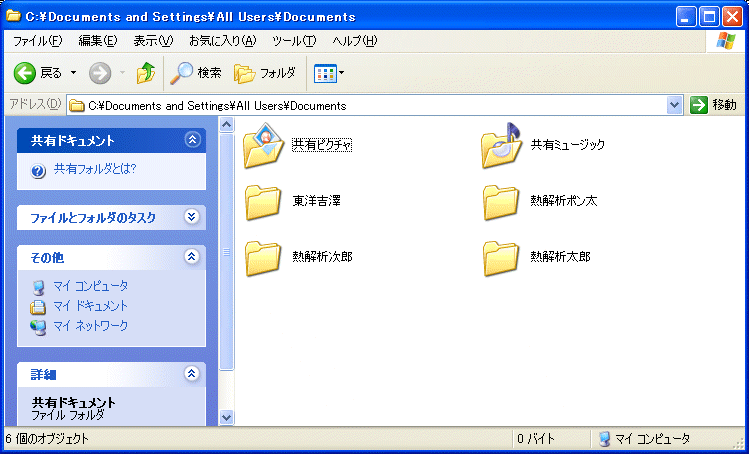This screenshot has width=749, height=454.
Task: Open the Forward button history dropdown arrow
Action: click(123, 73)
